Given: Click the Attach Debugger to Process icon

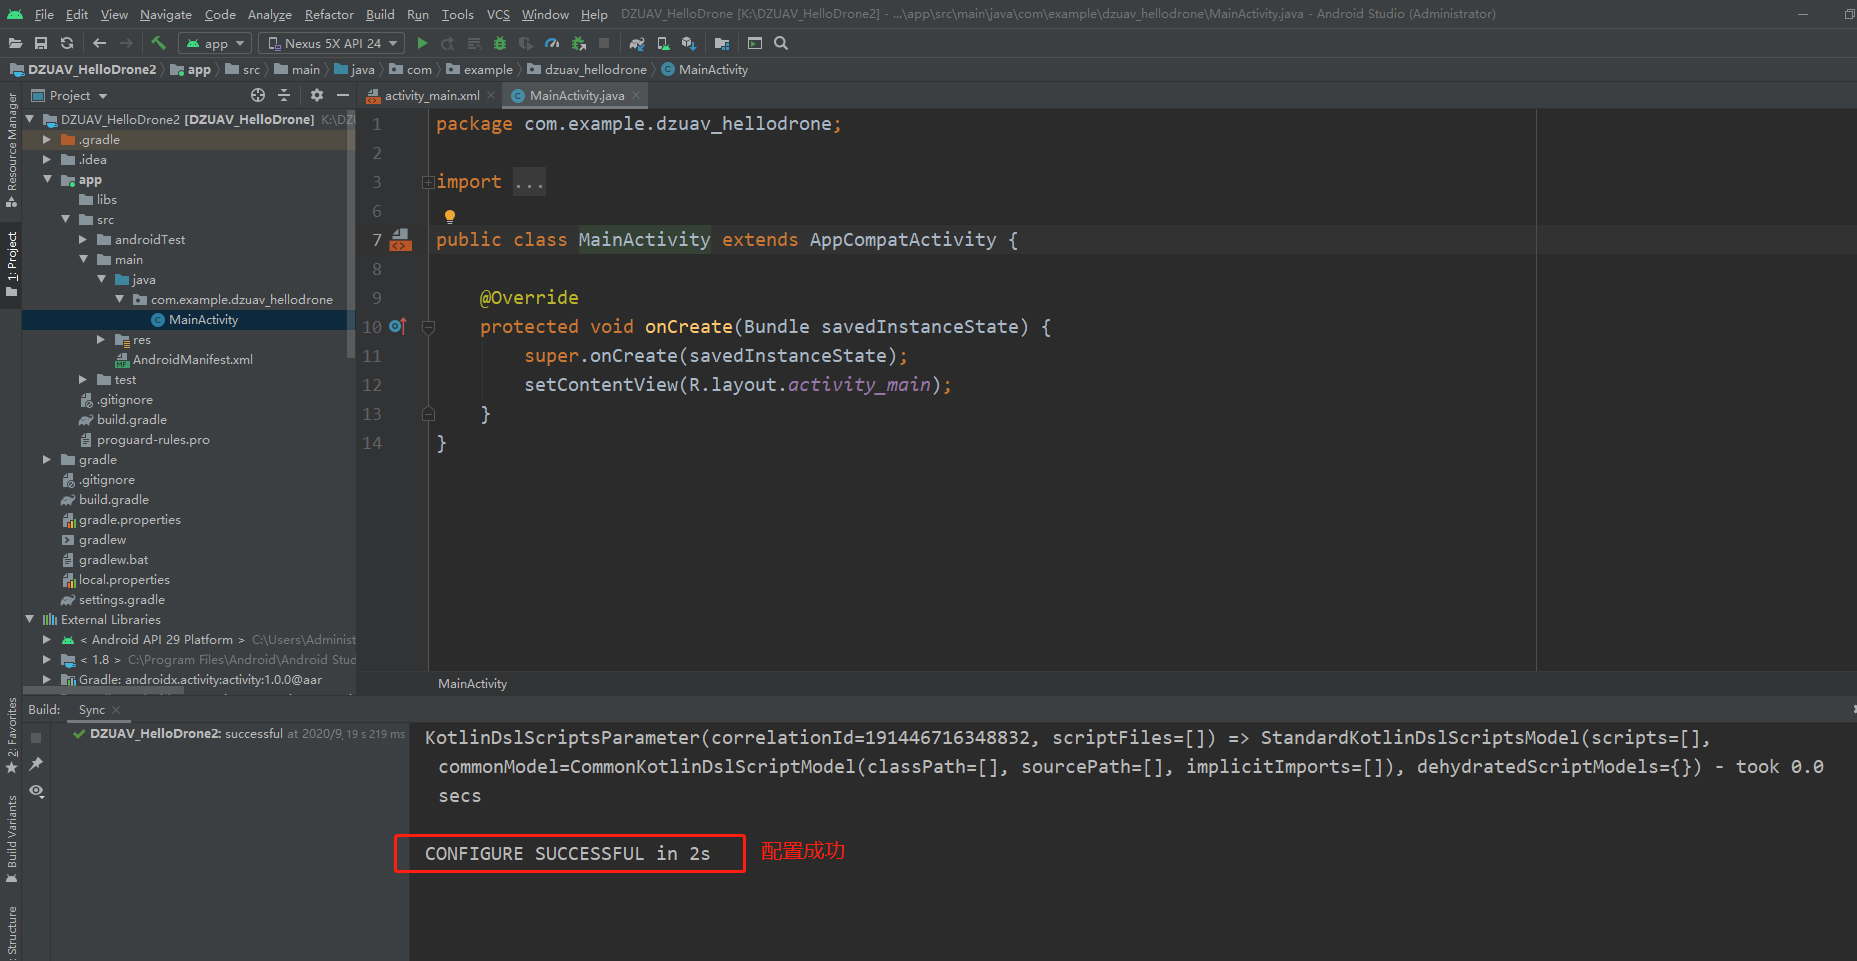Looking at the screenshot, I should (578, 43).
